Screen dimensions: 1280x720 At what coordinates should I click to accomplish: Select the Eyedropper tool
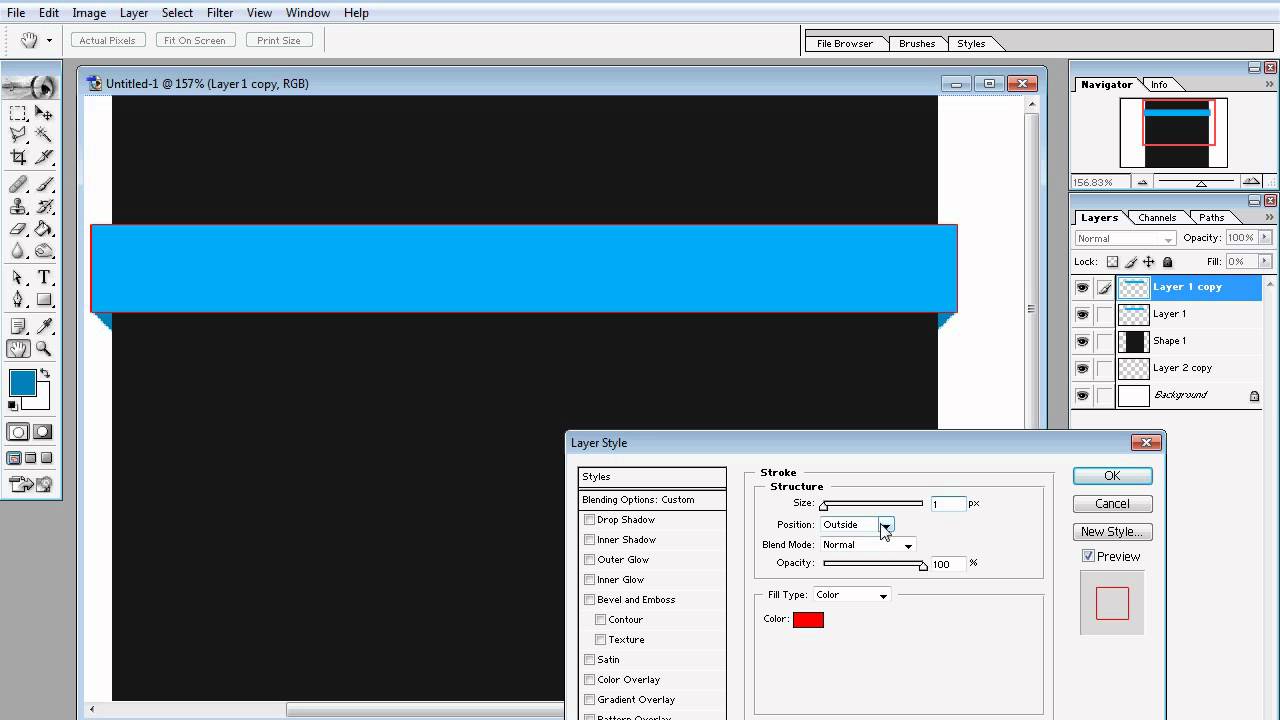44,327
